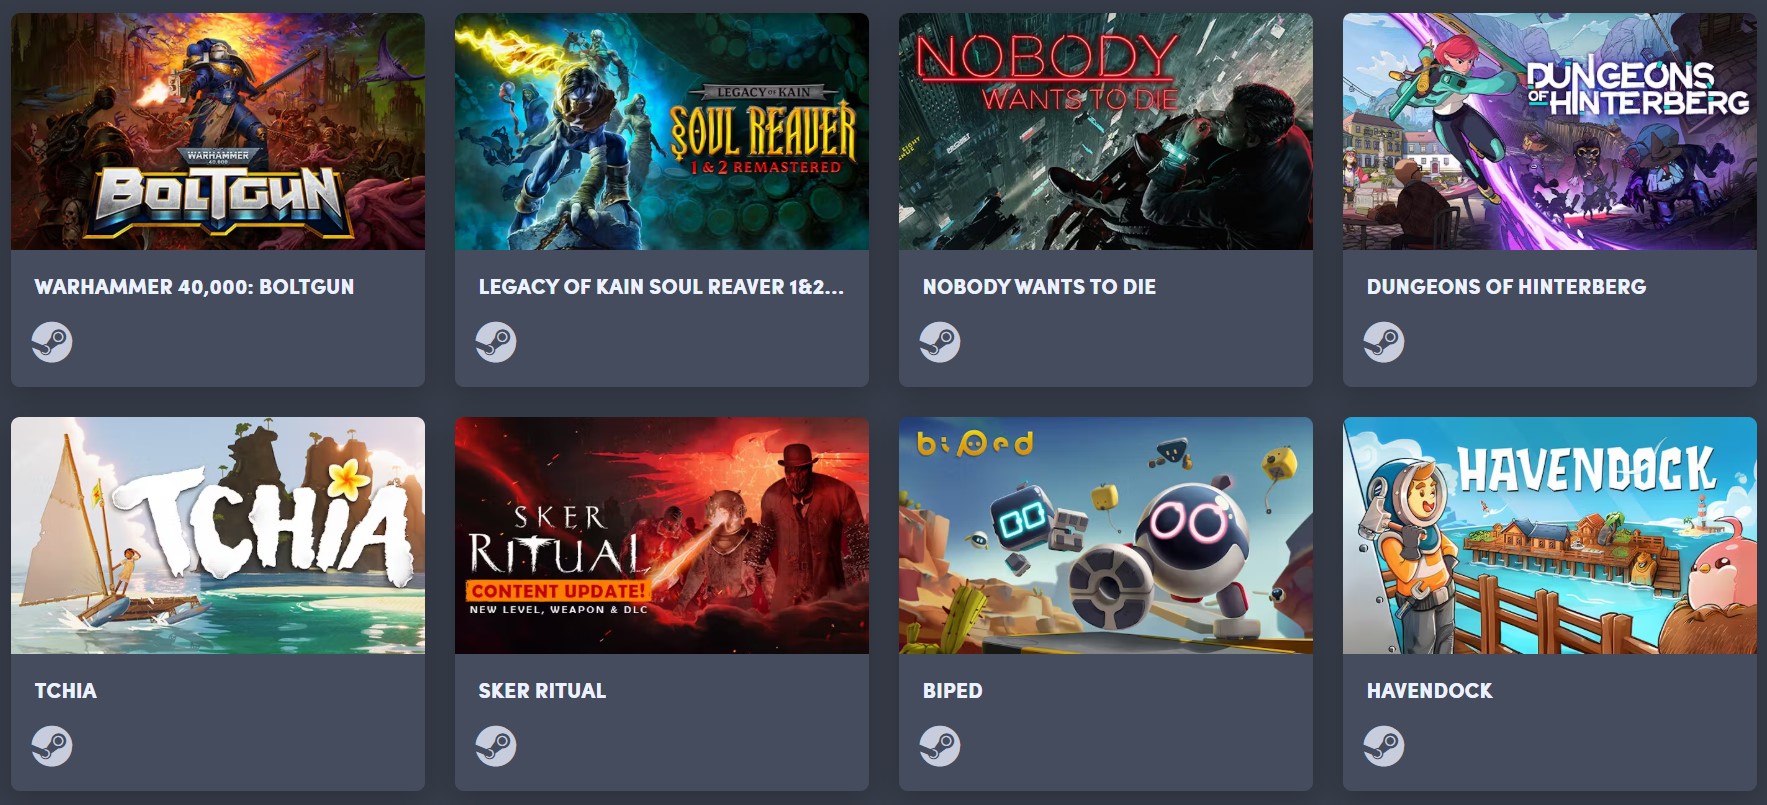Open the Sker Ritual content update banner
The height and width of the screenshot is (805, 1767).
tap(662, 535)
